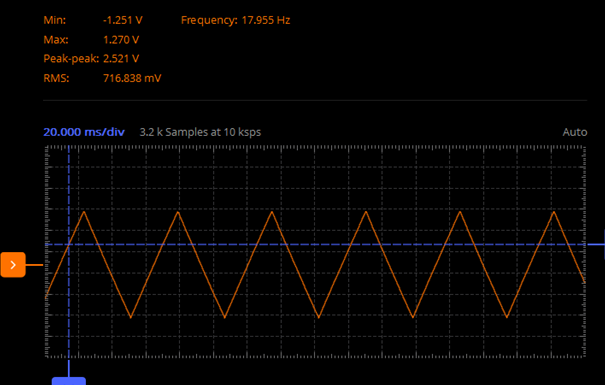Click the first peak of the orange triangle waveform
Viewport: 605px width, 385px height.
pyautogui.click(x=84, y=212)
